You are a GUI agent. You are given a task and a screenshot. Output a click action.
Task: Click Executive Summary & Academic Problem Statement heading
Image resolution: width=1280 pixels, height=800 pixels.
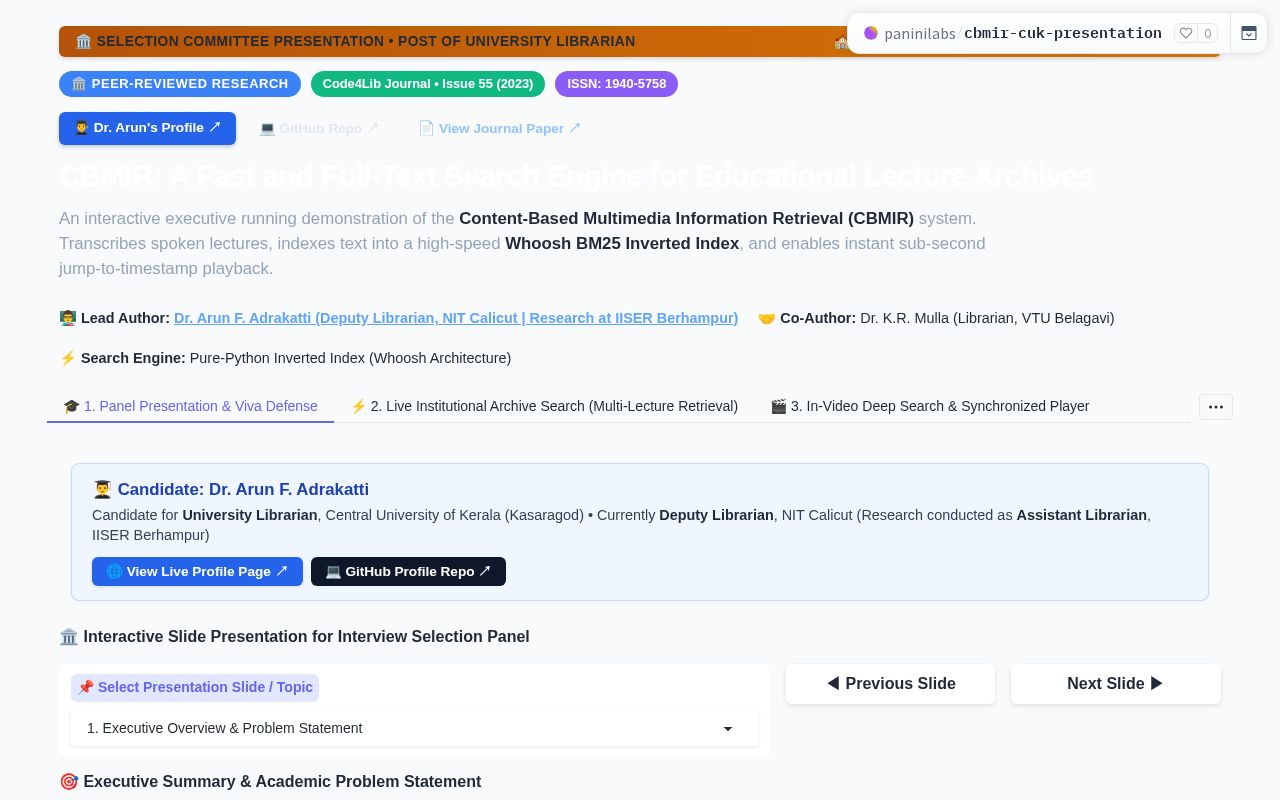click(x=270, y=782)
